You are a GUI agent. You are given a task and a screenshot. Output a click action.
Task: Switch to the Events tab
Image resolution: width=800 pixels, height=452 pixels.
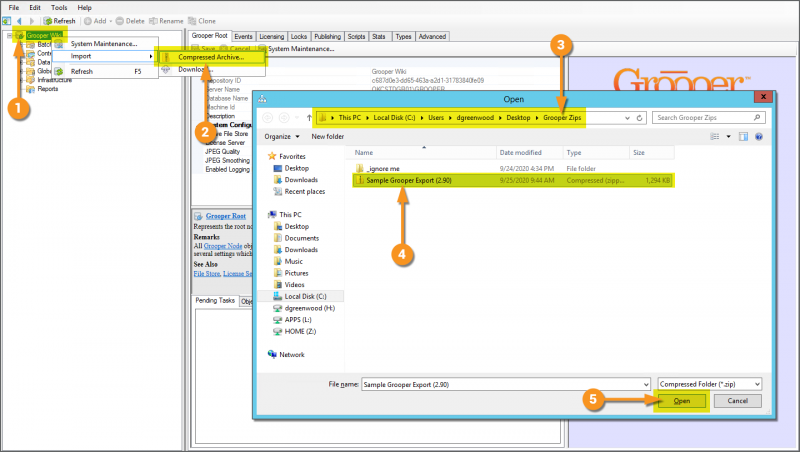[243, 37]
